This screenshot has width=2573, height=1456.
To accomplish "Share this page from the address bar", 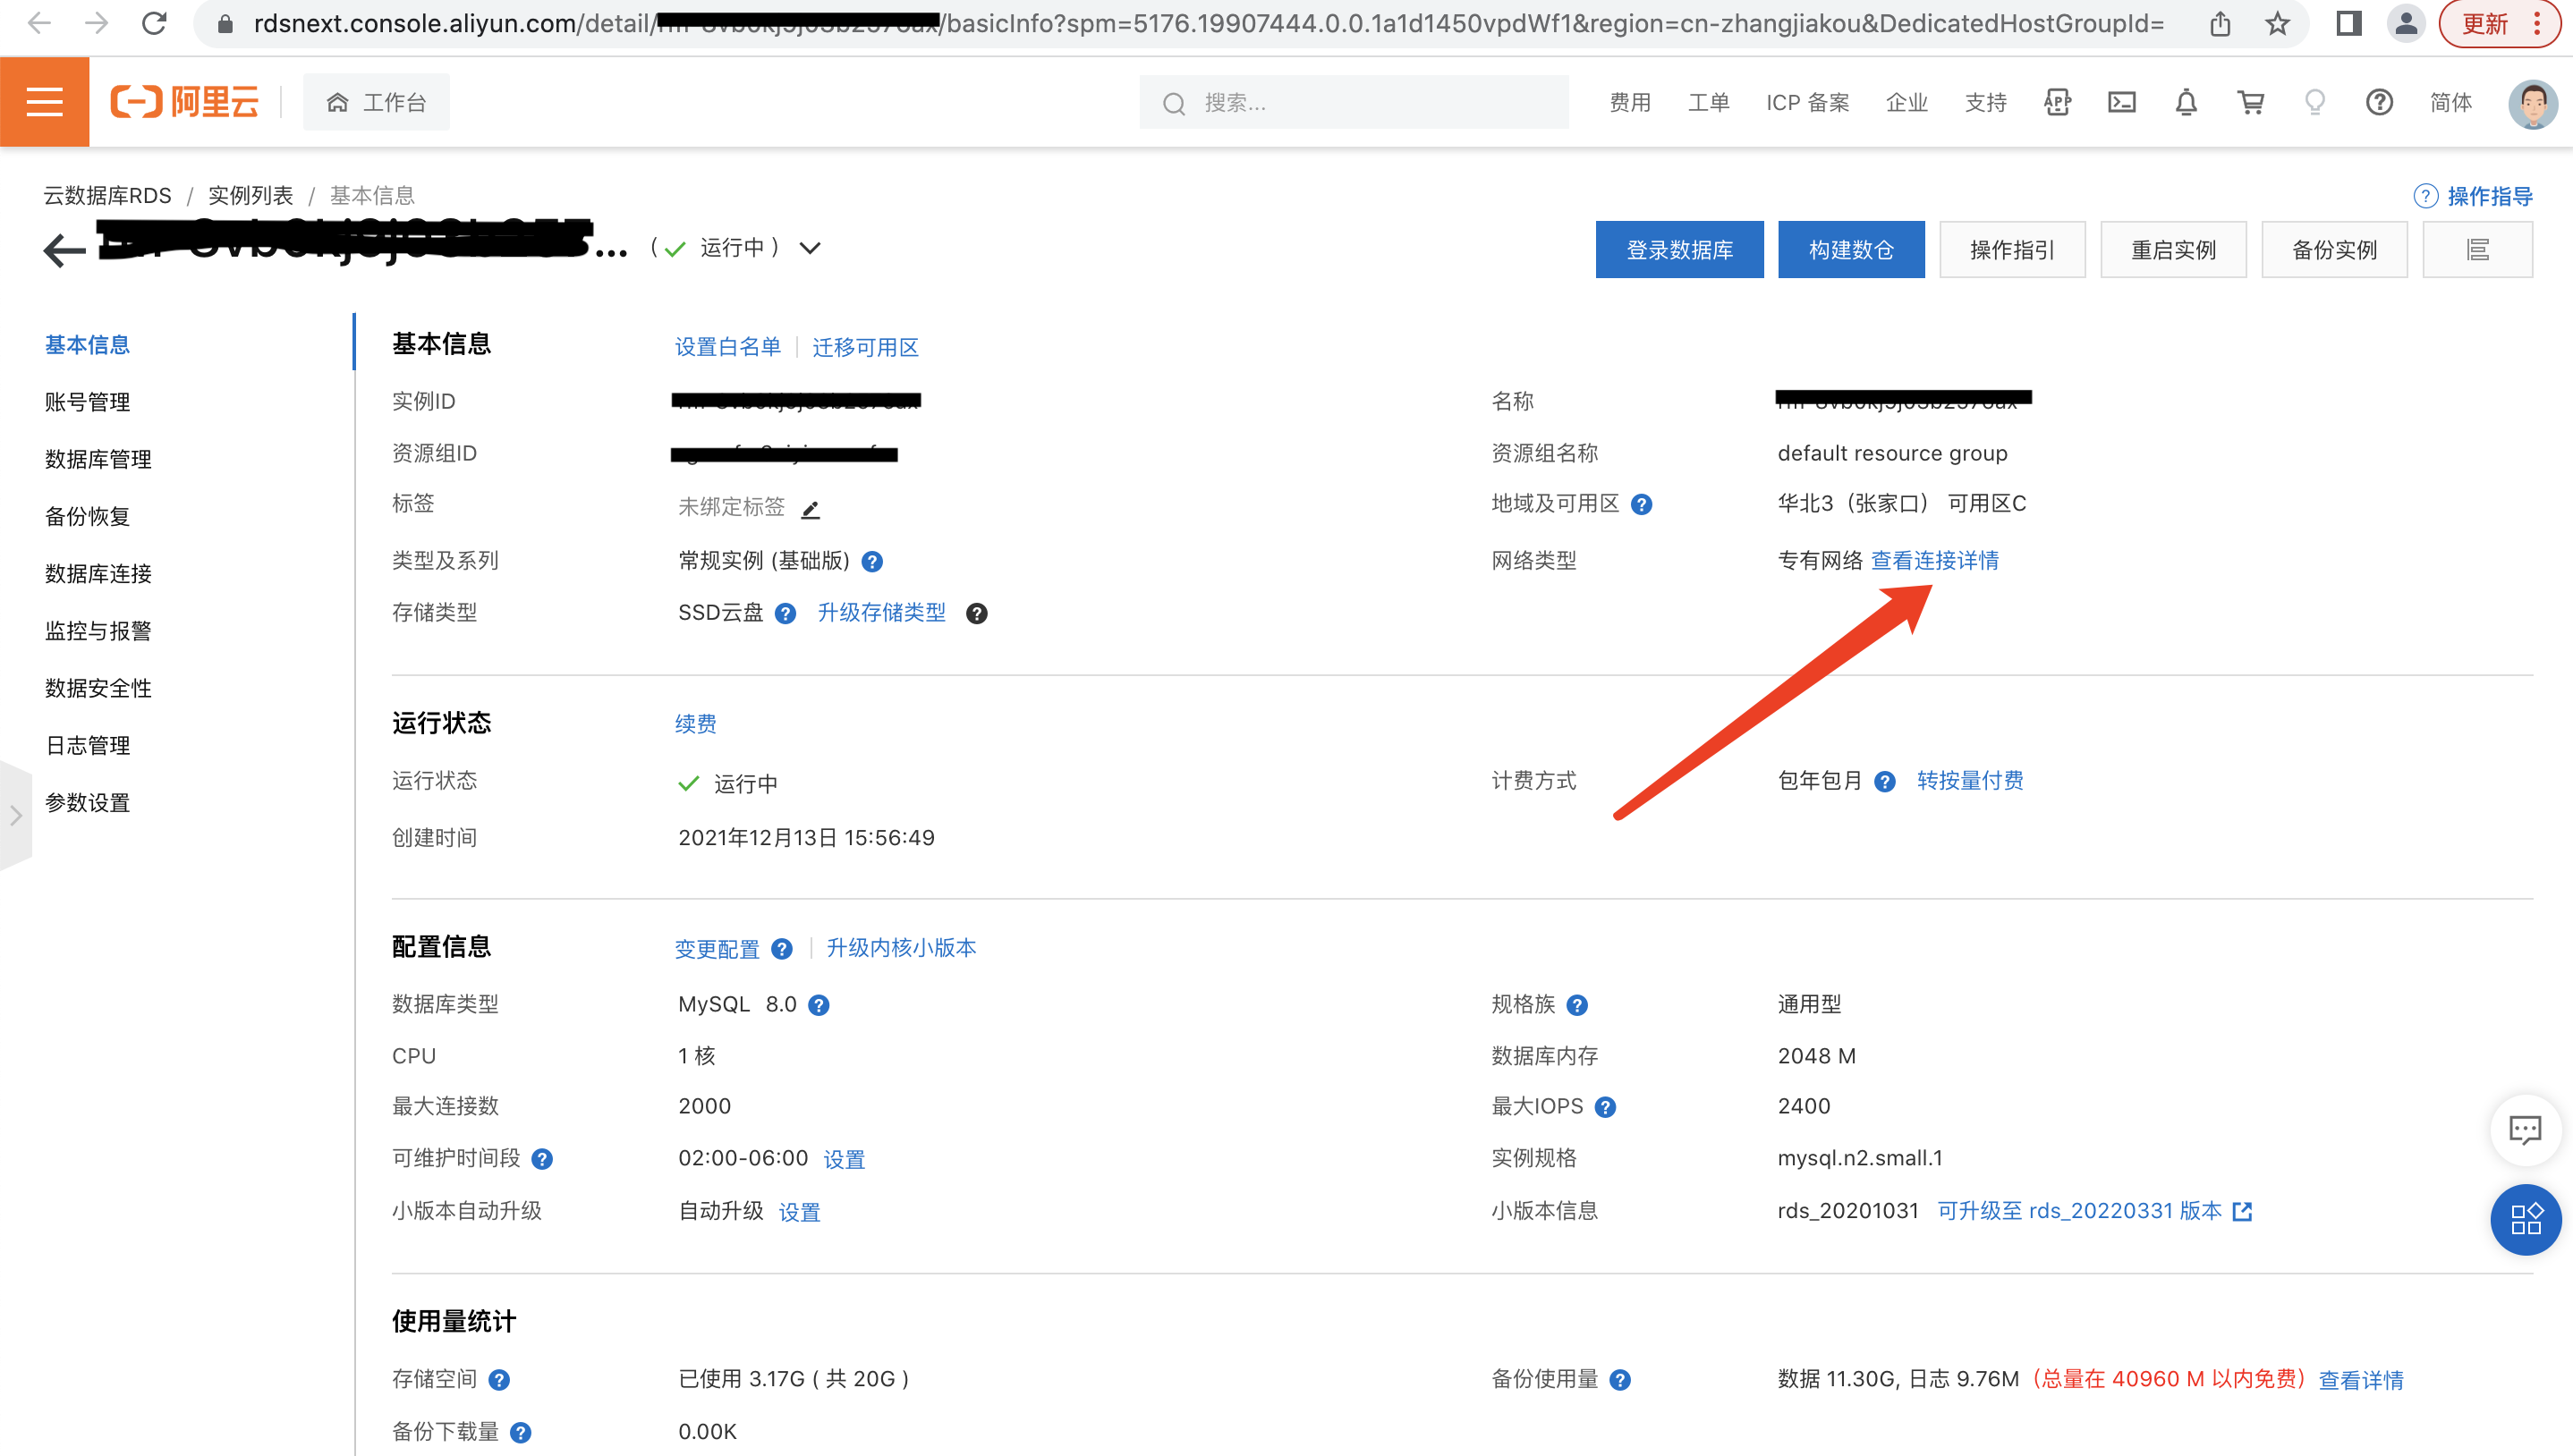I will coord(2220,23).
